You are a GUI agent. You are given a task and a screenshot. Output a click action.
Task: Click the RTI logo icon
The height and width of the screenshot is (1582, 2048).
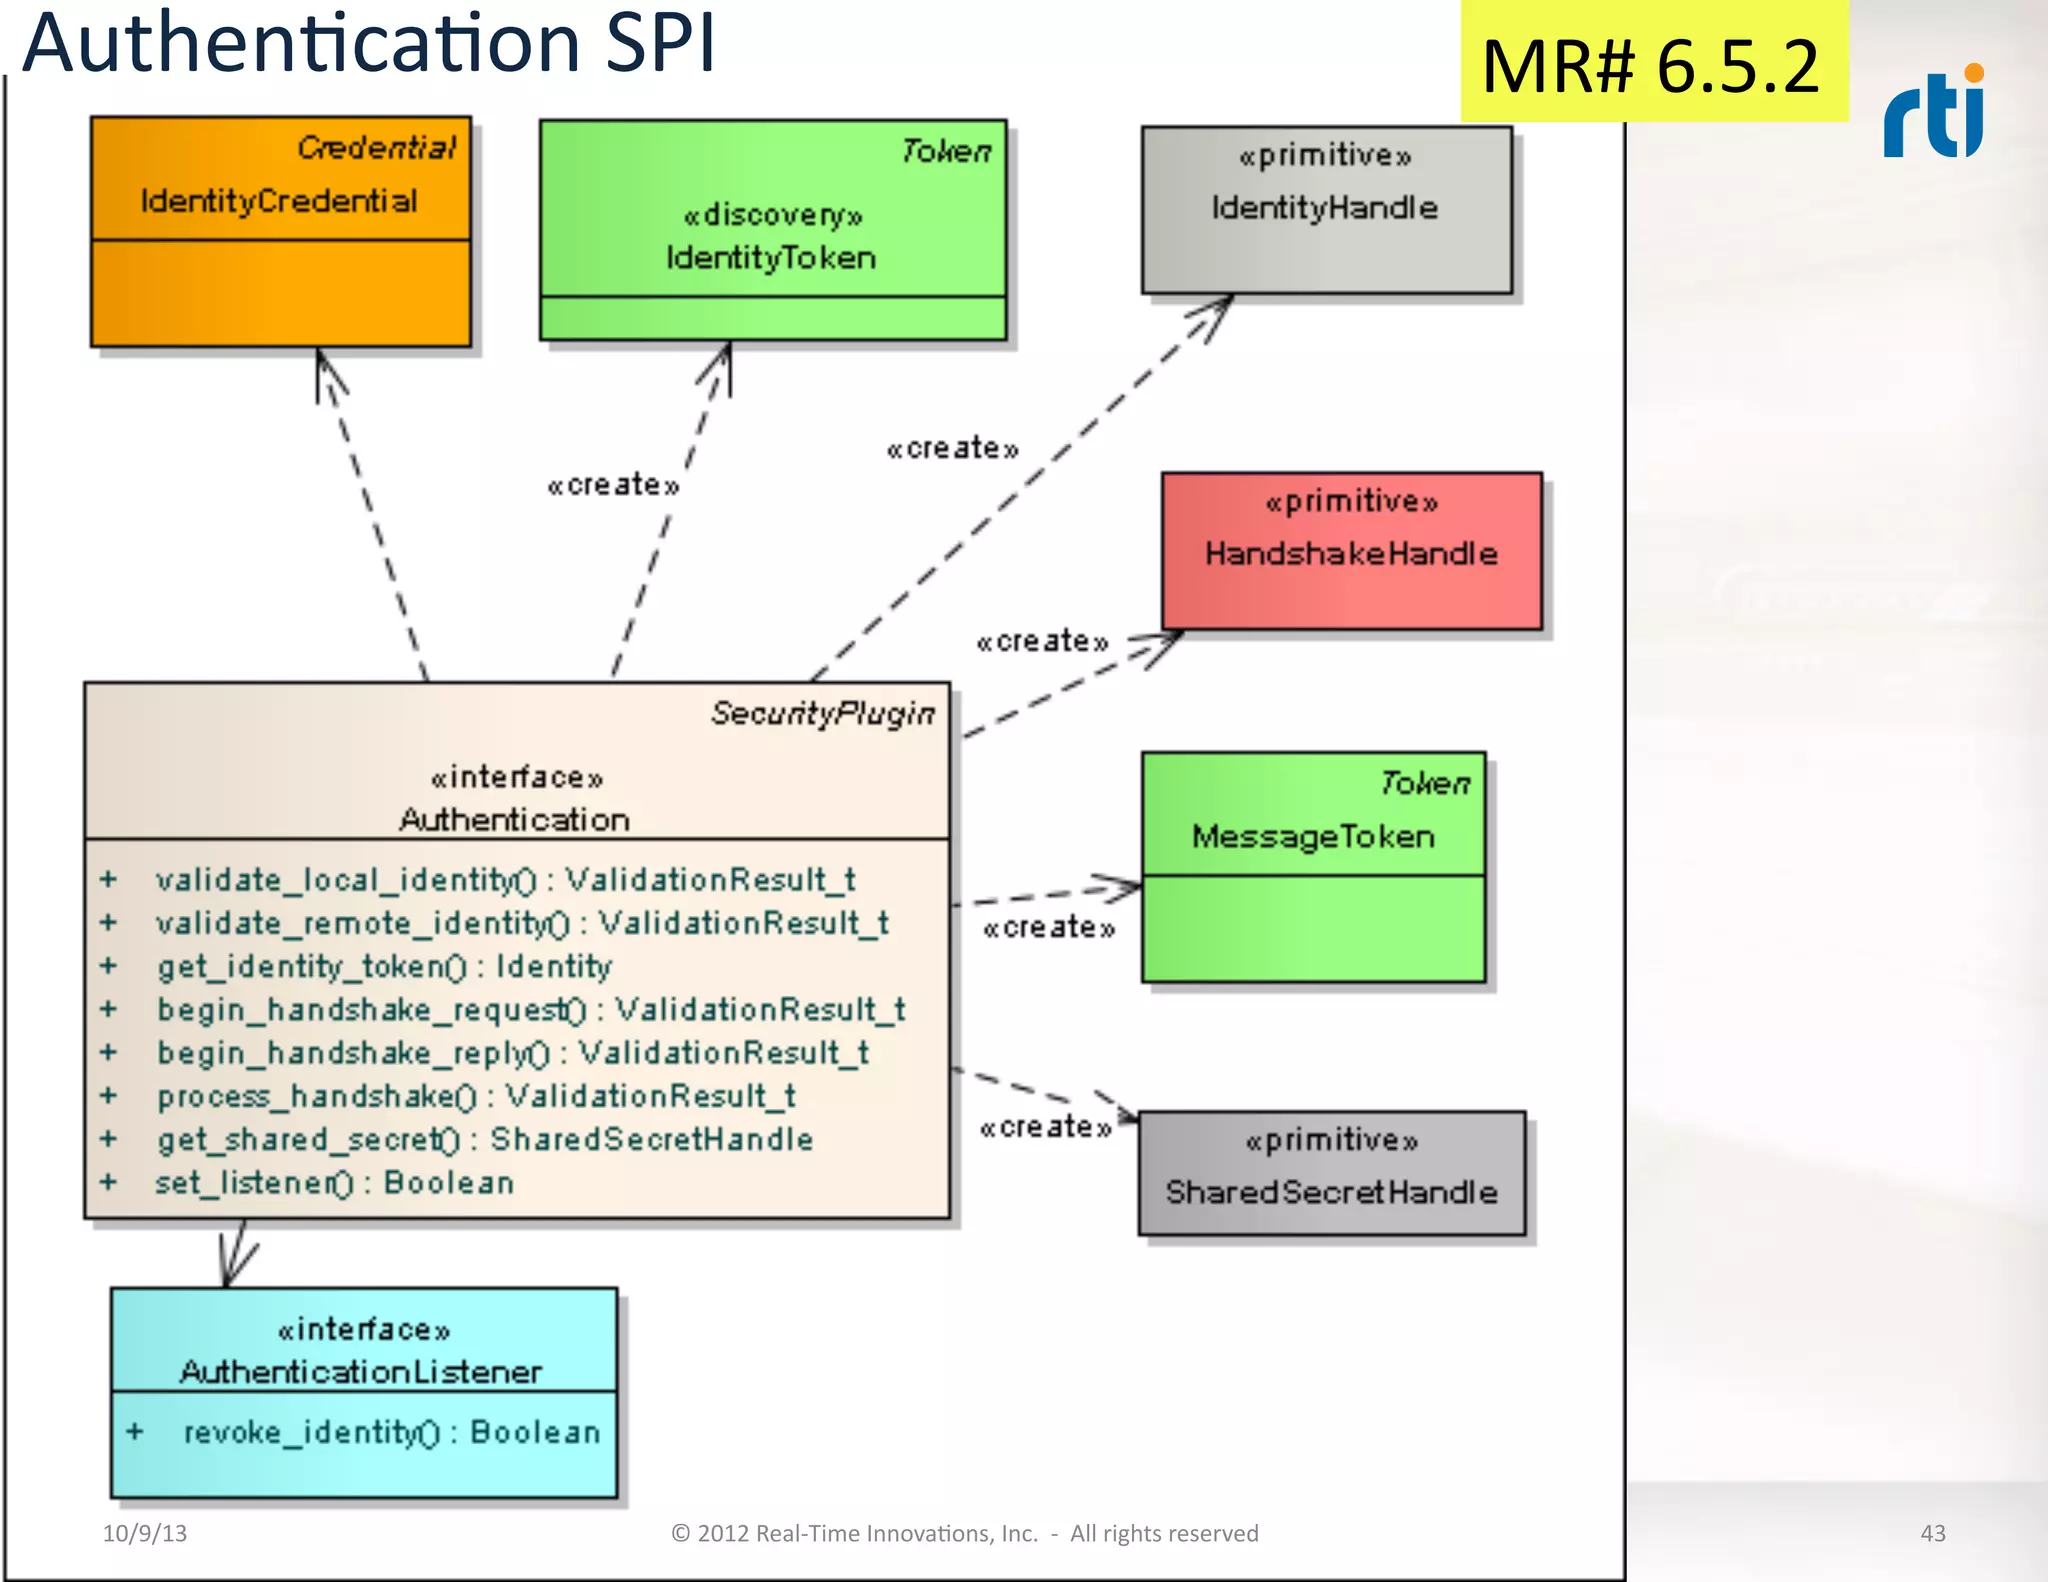click(1933, 112)
